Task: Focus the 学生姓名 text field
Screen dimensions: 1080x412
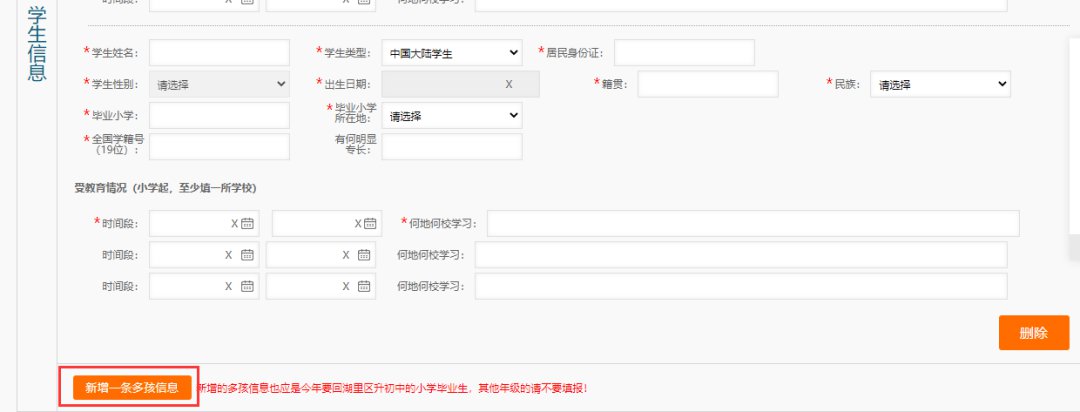Action: coord(219,53)
